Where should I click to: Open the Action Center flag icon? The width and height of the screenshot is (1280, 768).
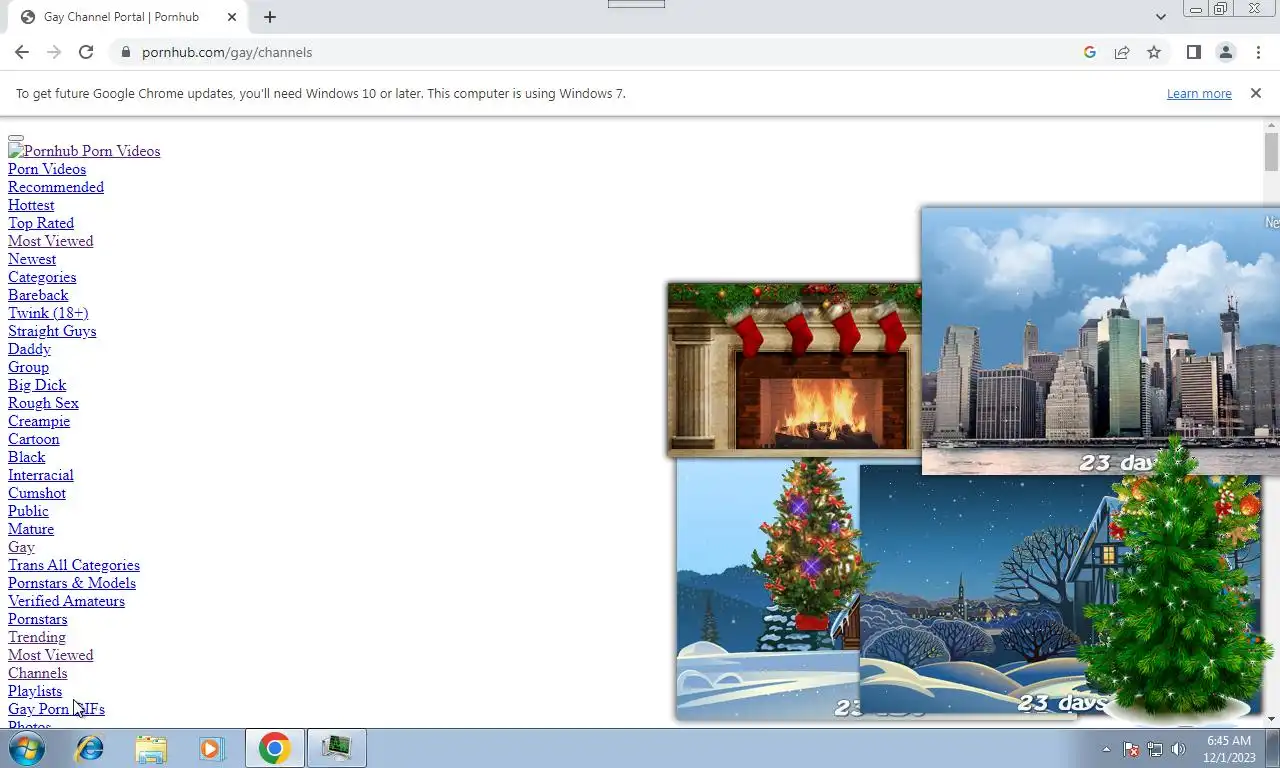pos(1131,749)
